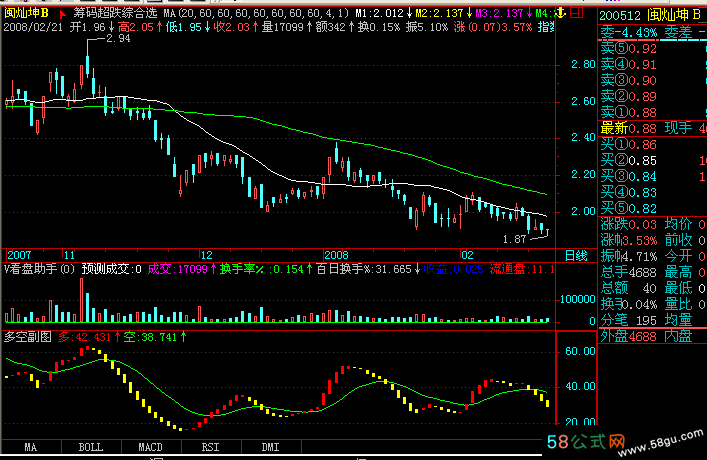The width and height of the screenshot is (707, 460).
Task: Switch to the RSI indicator tab
Action: pos(210,446)
